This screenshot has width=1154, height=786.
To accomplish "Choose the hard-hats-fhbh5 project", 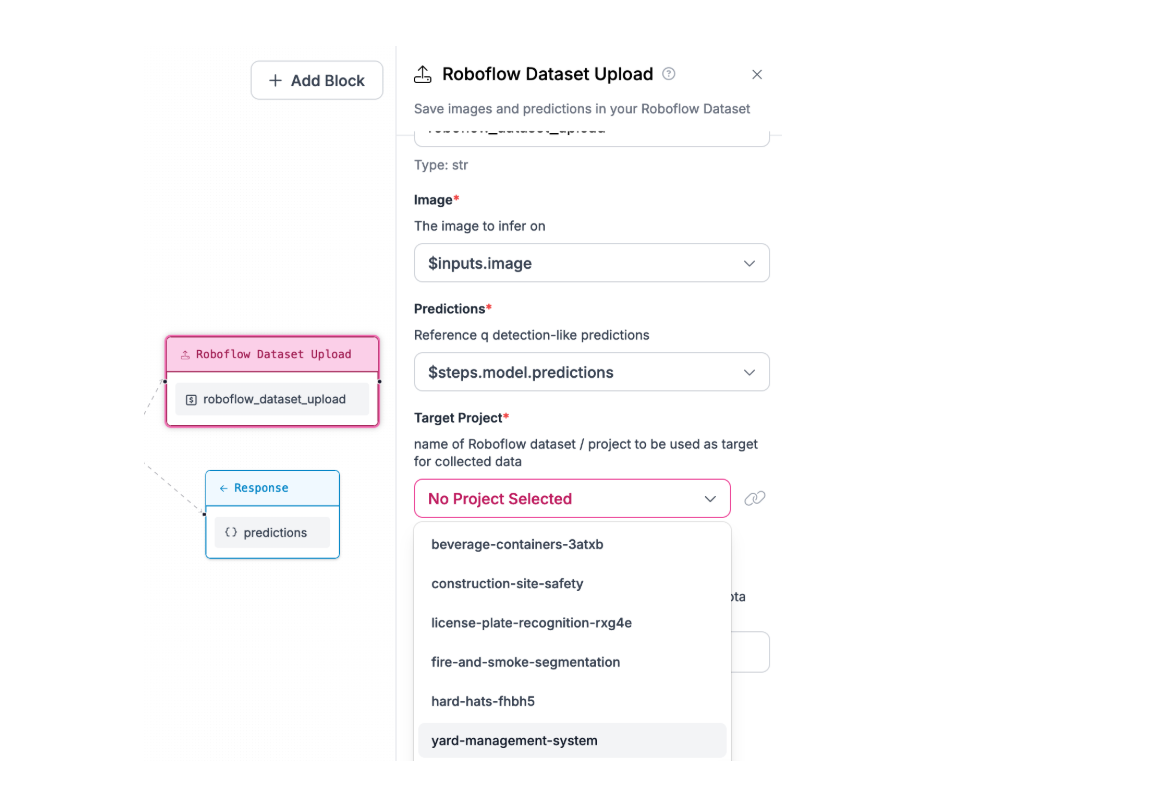I will pos(483,701).
